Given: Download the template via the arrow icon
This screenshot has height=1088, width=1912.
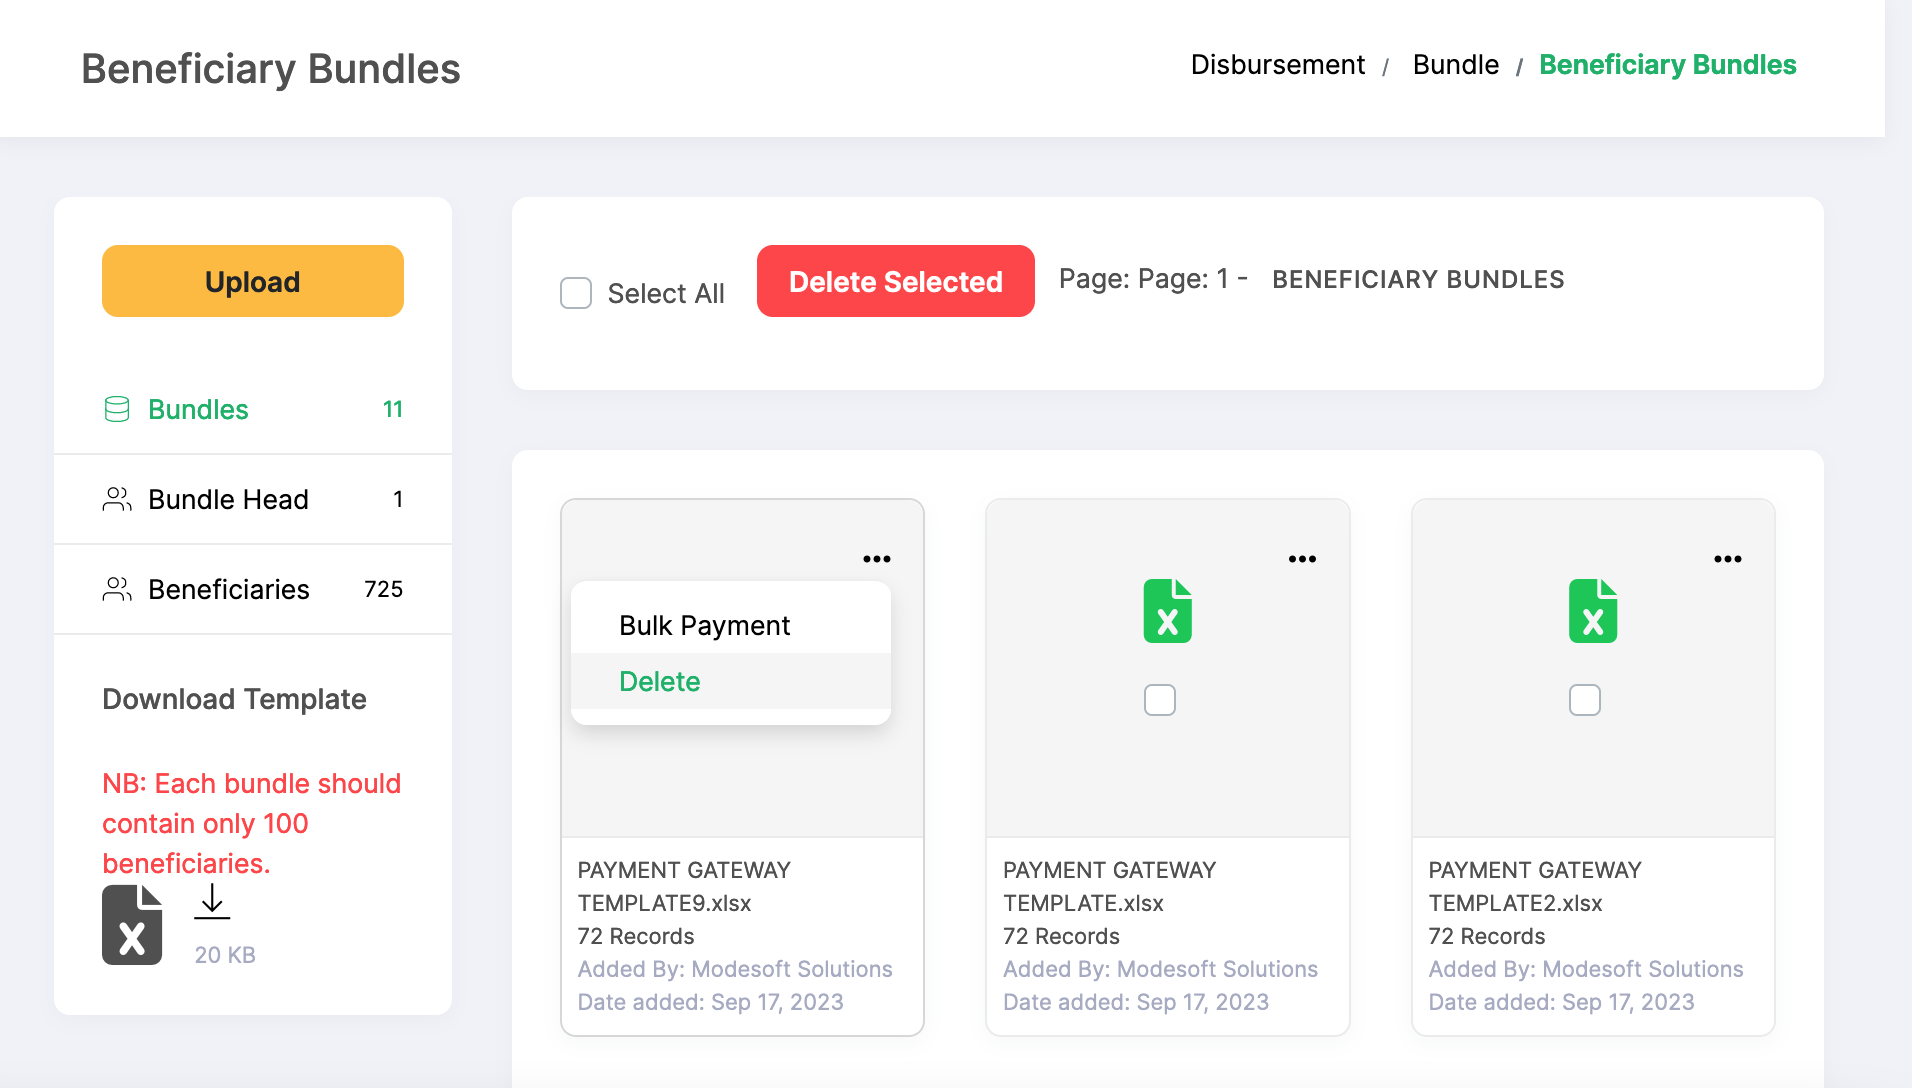Looking at the screenshot, I should [212, 901].
